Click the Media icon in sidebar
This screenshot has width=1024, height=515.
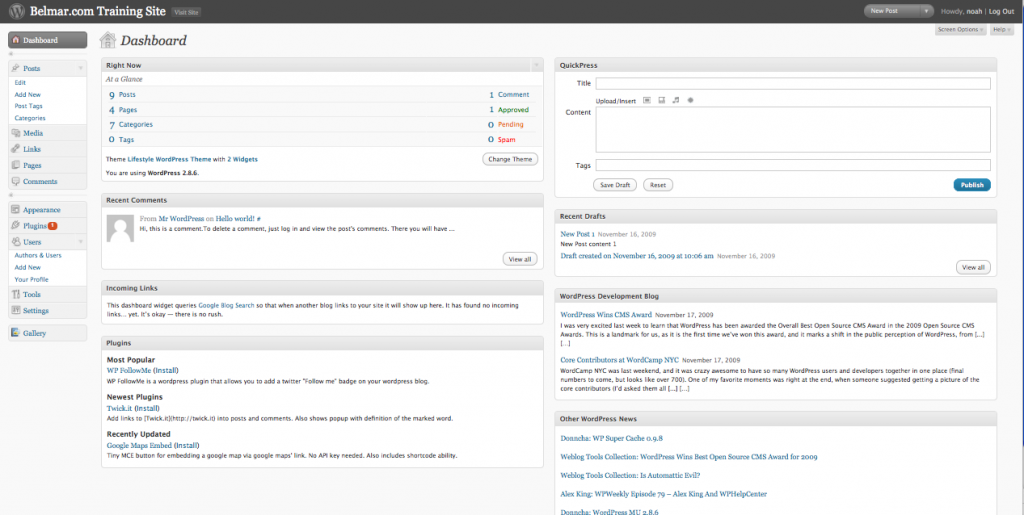coord(16,133)
